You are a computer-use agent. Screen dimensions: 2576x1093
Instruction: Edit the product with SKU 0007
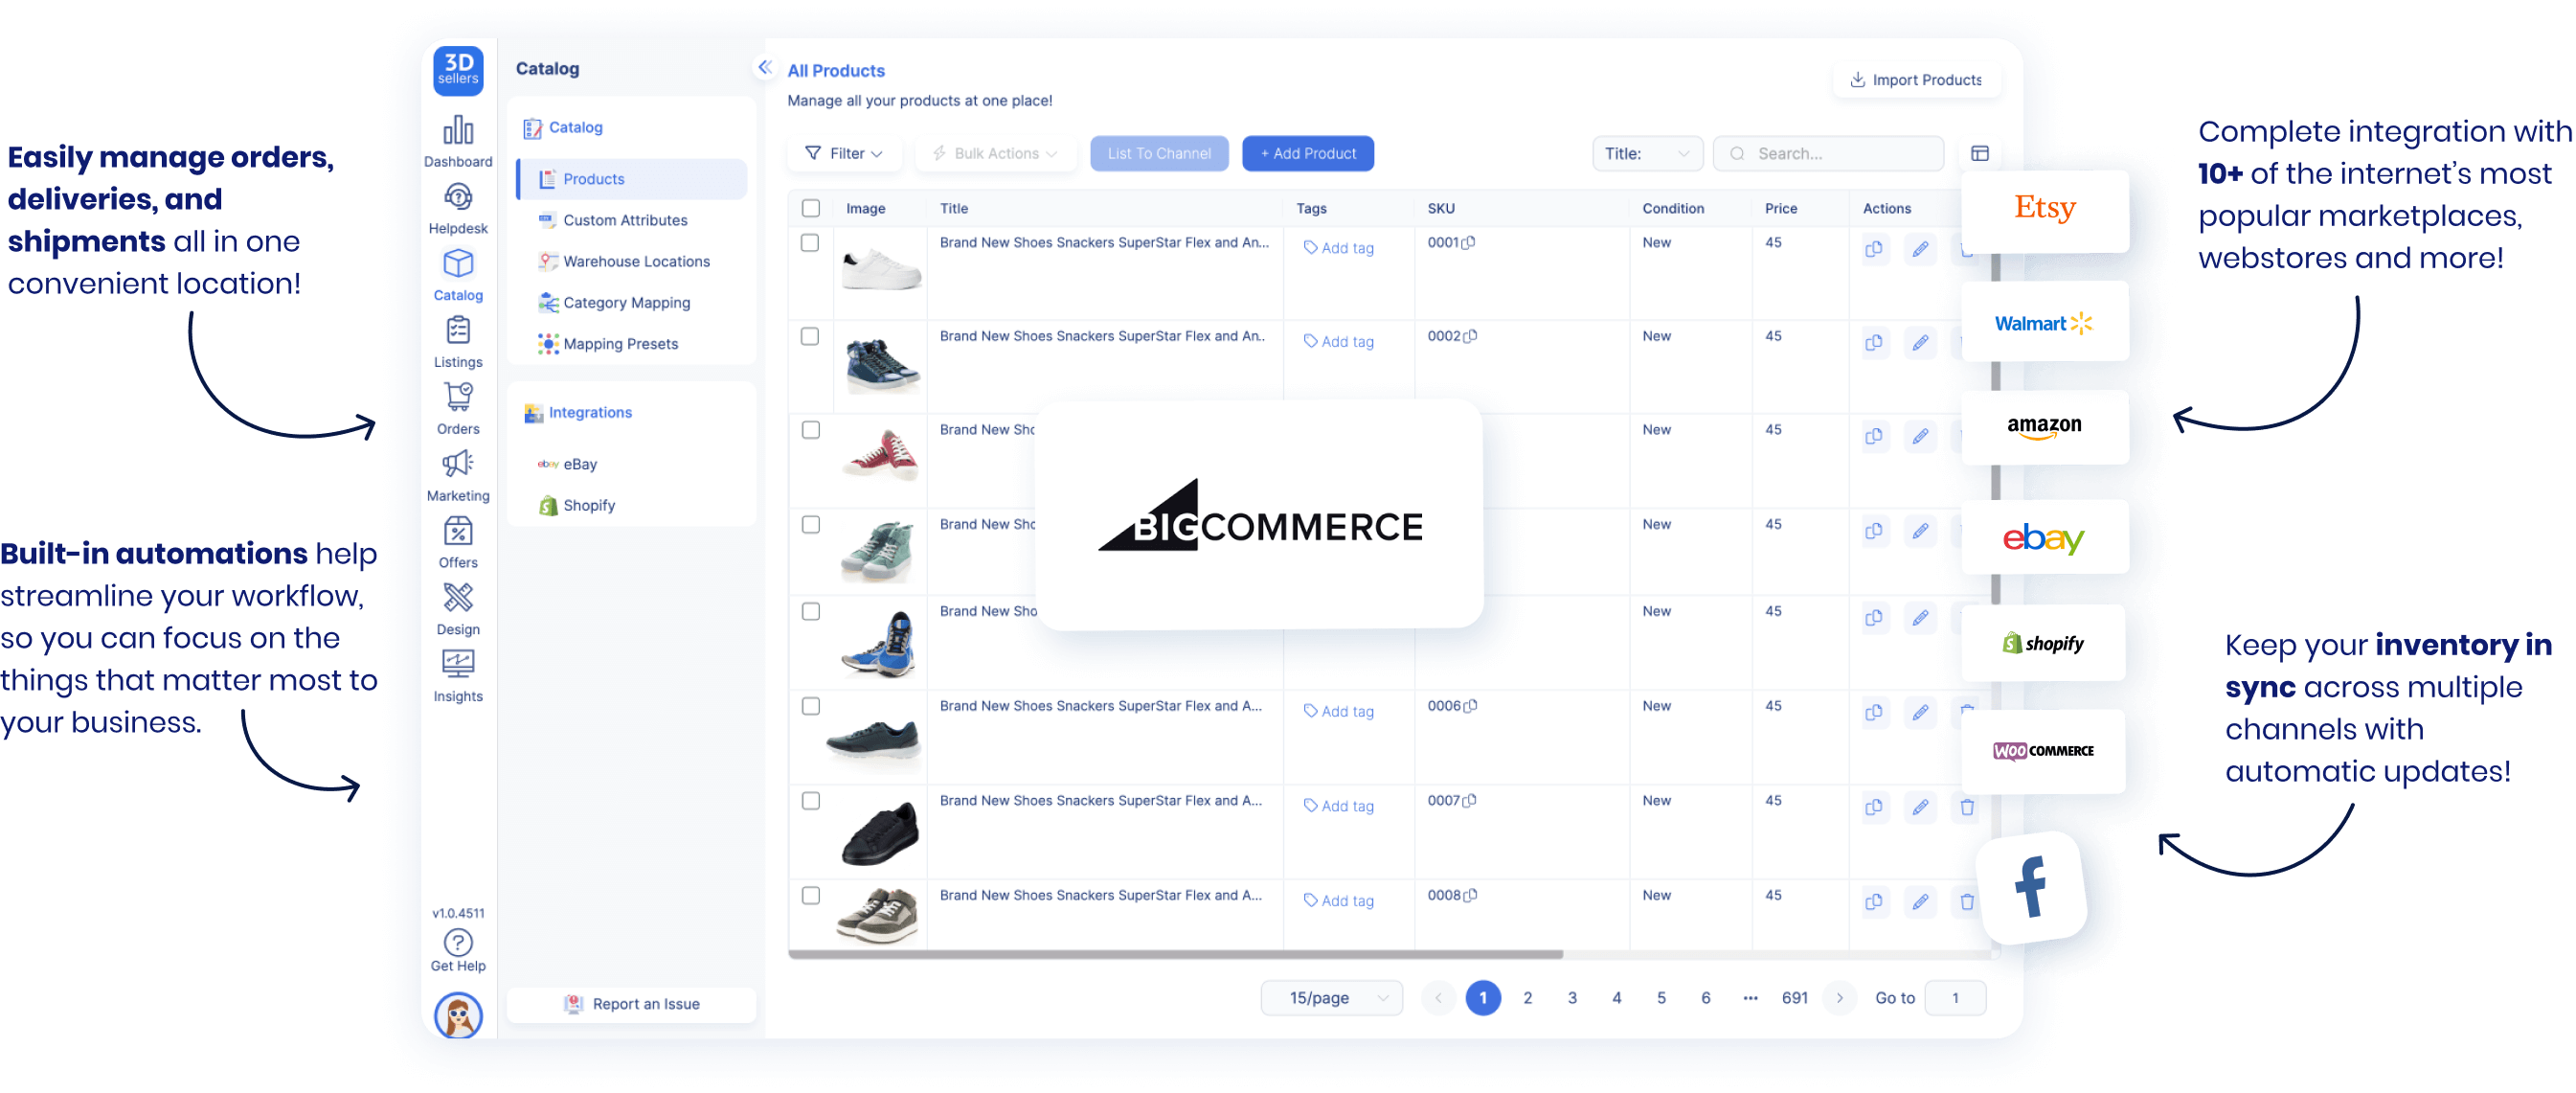click(1920, 807)
